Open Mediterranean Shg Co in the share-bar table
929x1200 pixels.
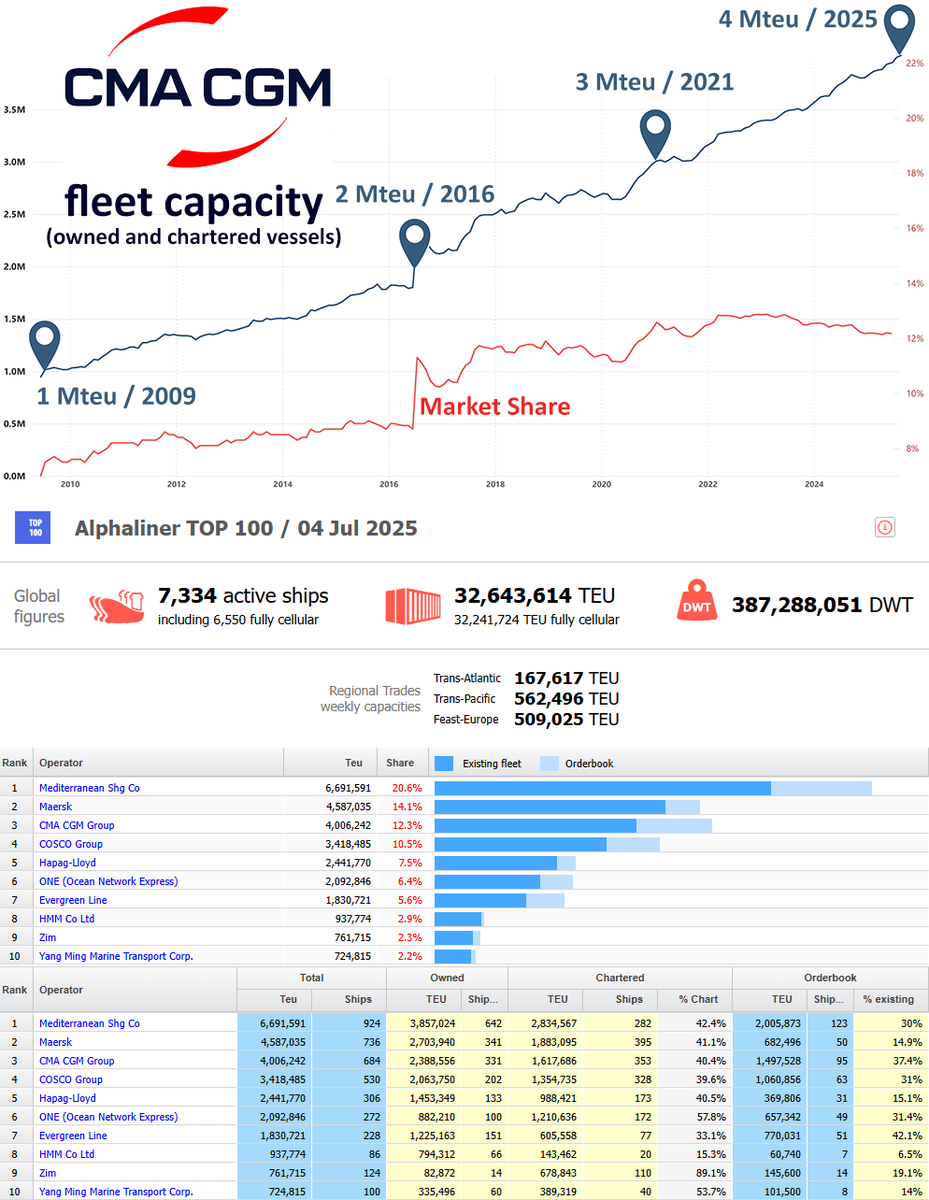click(89, 788)
